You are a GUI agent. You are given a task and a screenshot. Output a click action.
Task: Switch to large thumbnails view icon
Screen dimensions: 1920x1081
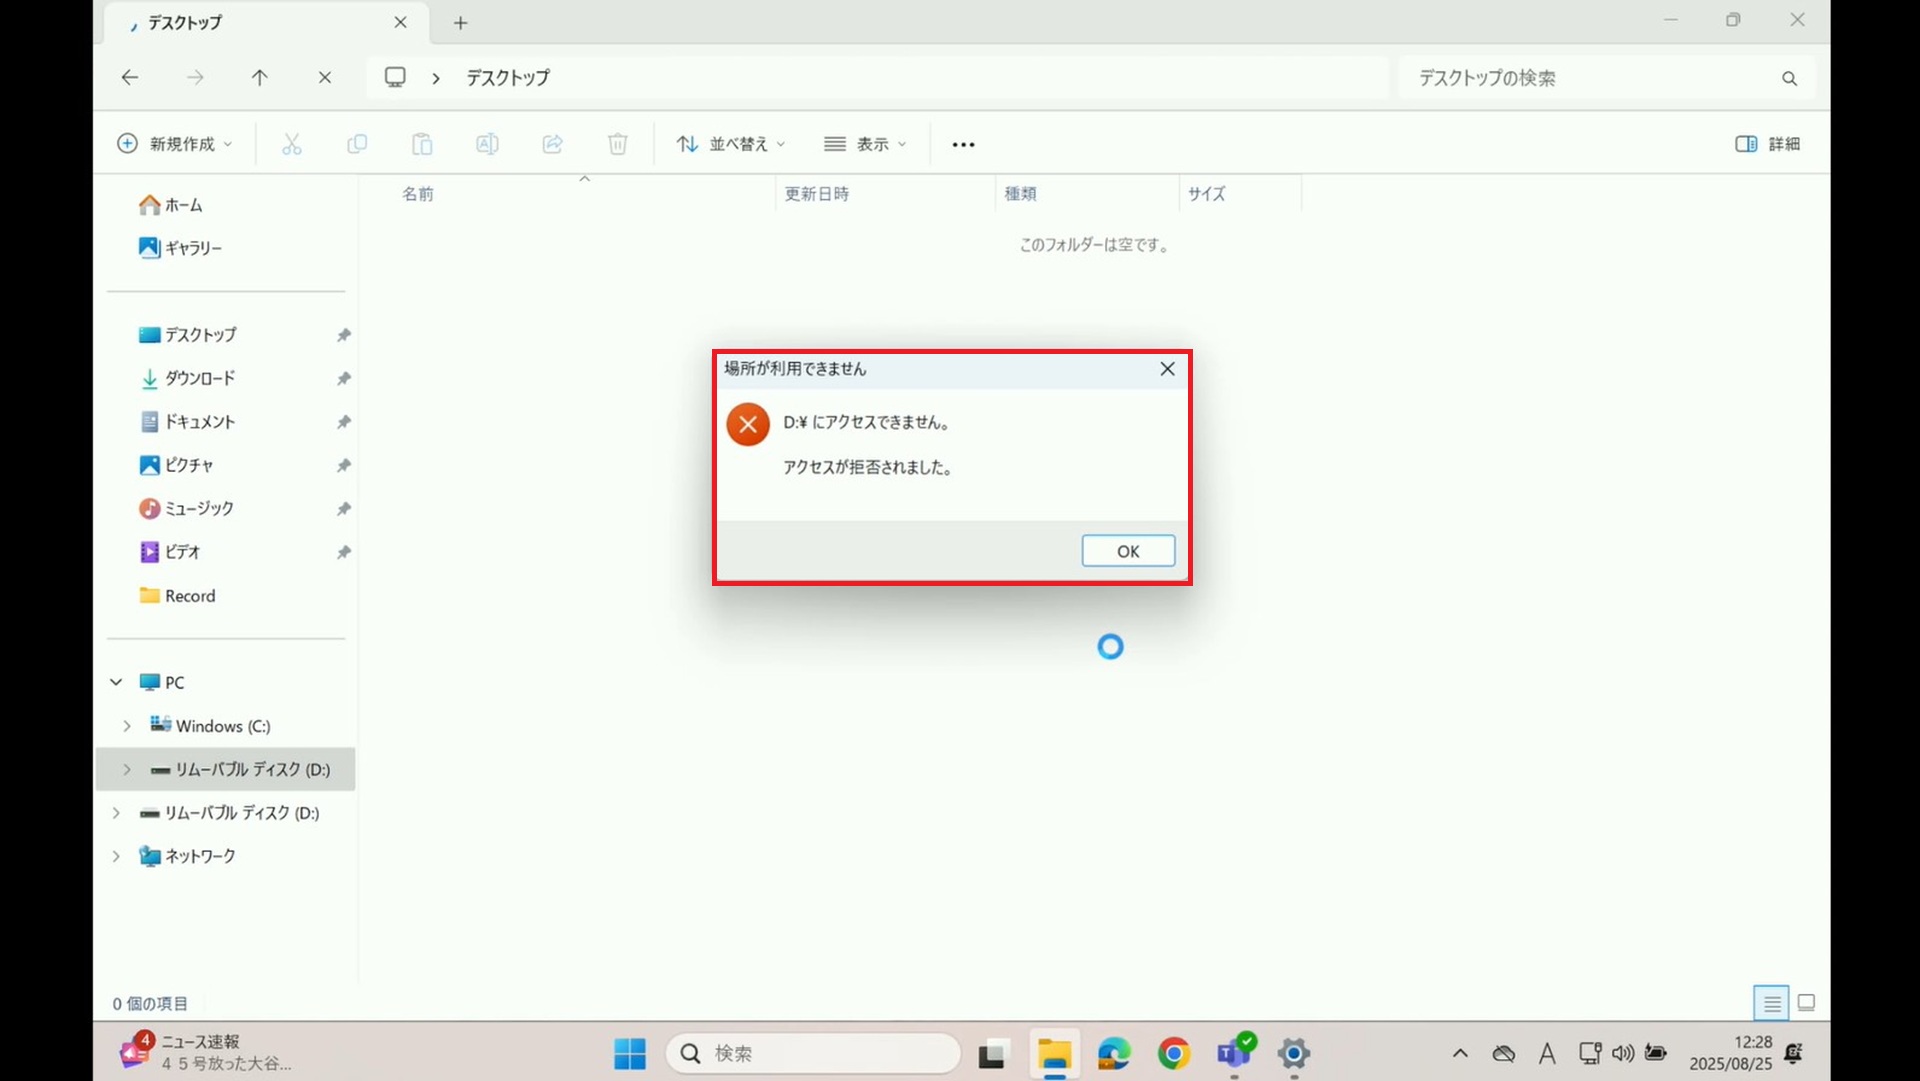click(1806, 1002)
